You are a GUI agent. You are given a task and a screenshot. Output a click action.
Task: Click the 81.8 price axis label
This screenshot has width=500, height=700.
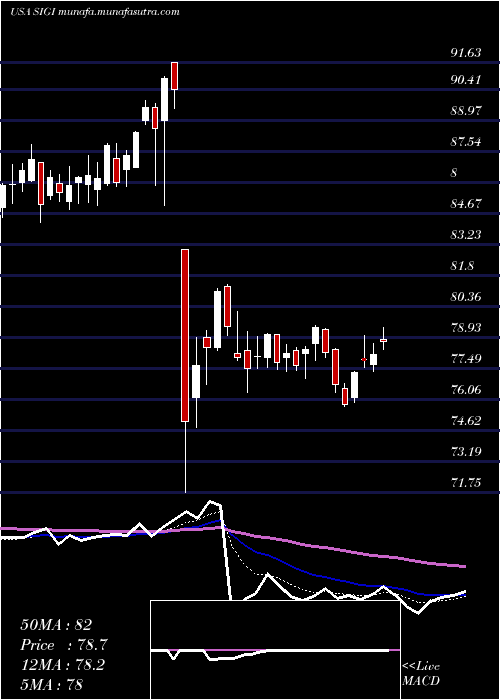point(462,266)
